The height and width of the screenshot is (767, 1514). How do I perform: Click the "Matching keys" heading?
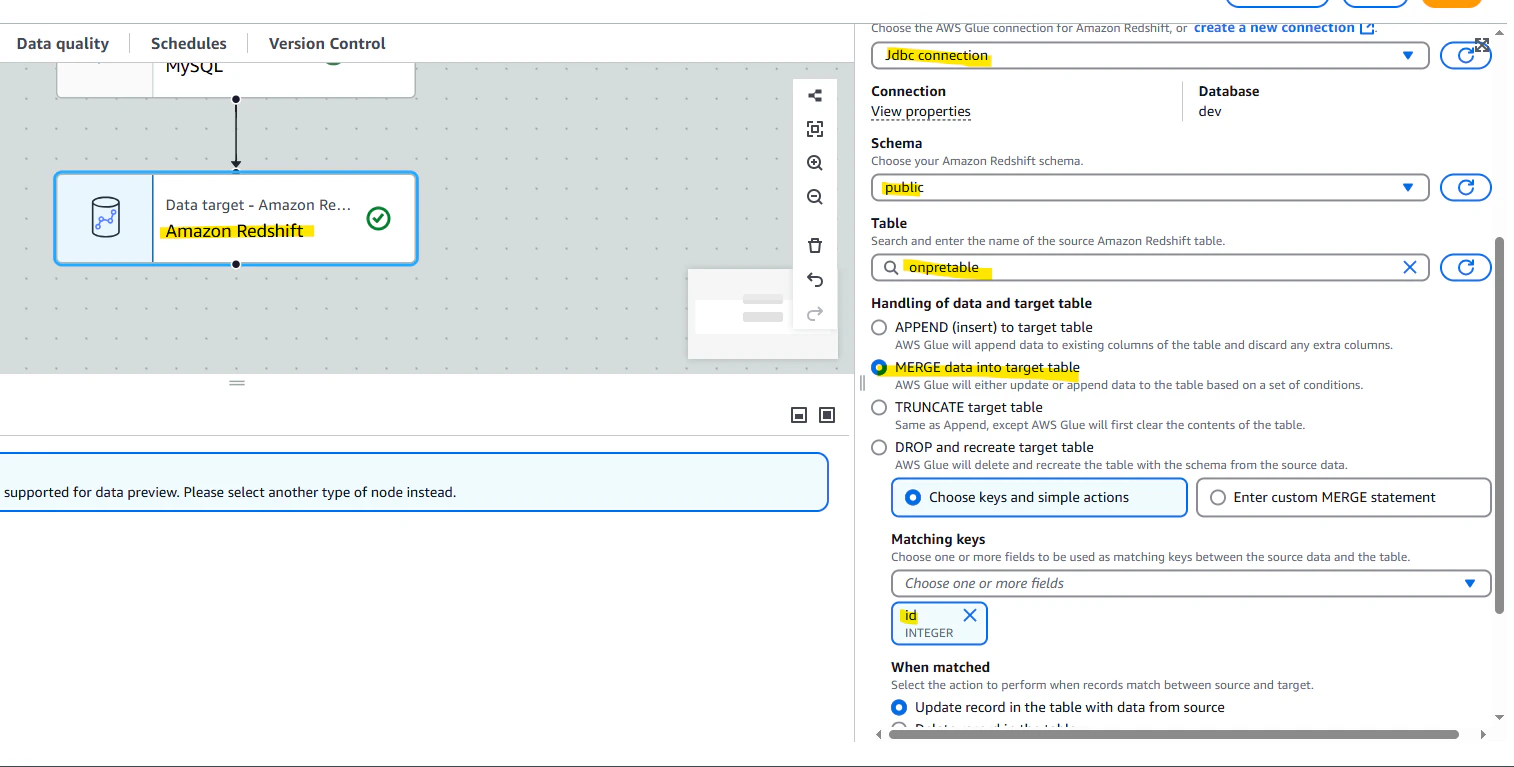(x=938, y=539)
